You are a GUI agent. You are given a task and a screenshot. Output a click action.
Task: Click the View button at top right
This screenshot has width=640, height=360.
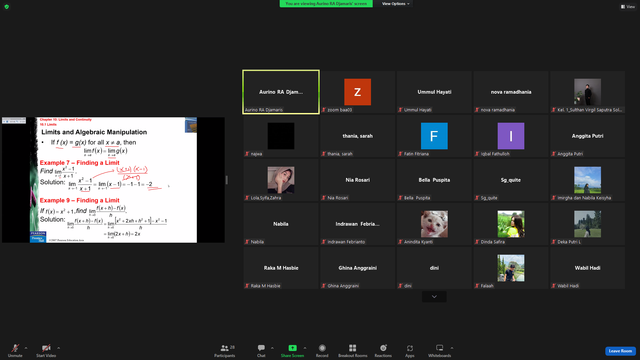tap(628, 7)
